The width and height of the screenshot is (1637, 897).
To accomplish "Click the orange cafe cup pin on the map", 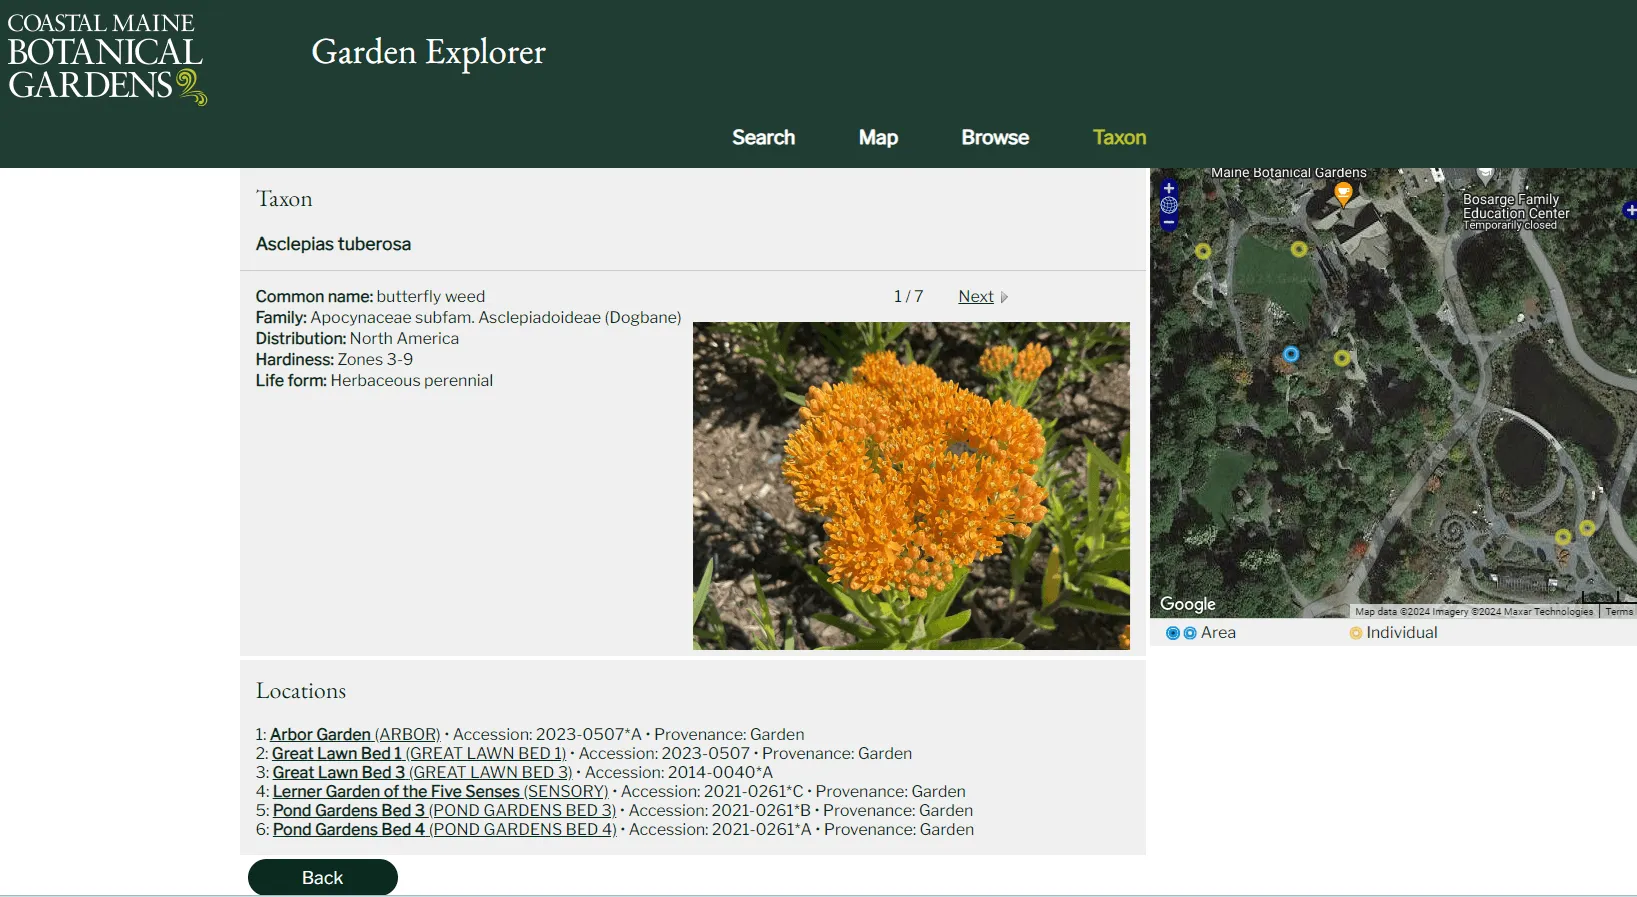I will click(x=1344, y=193).
